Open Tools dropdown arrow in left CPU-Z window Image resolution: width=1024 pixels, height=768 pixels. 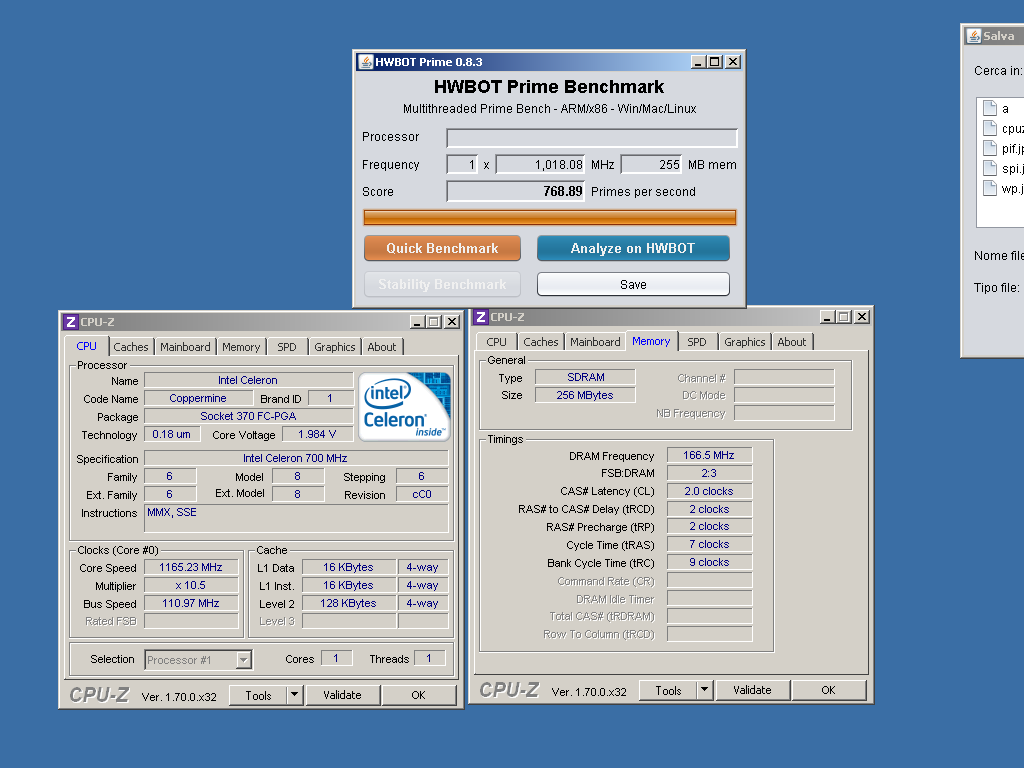(295, 695)
